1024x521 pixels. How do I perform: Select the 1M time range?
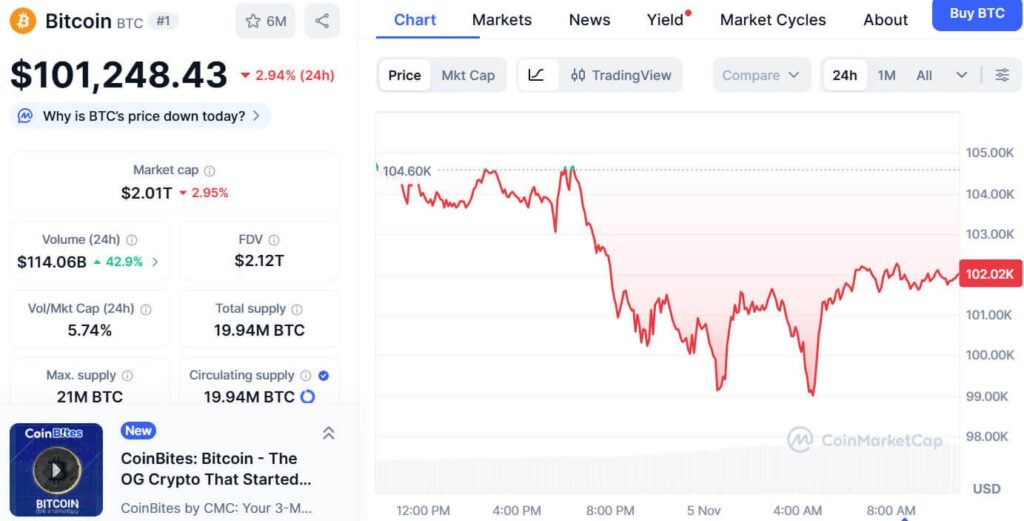pyautogui.click(x=887, y=75)
